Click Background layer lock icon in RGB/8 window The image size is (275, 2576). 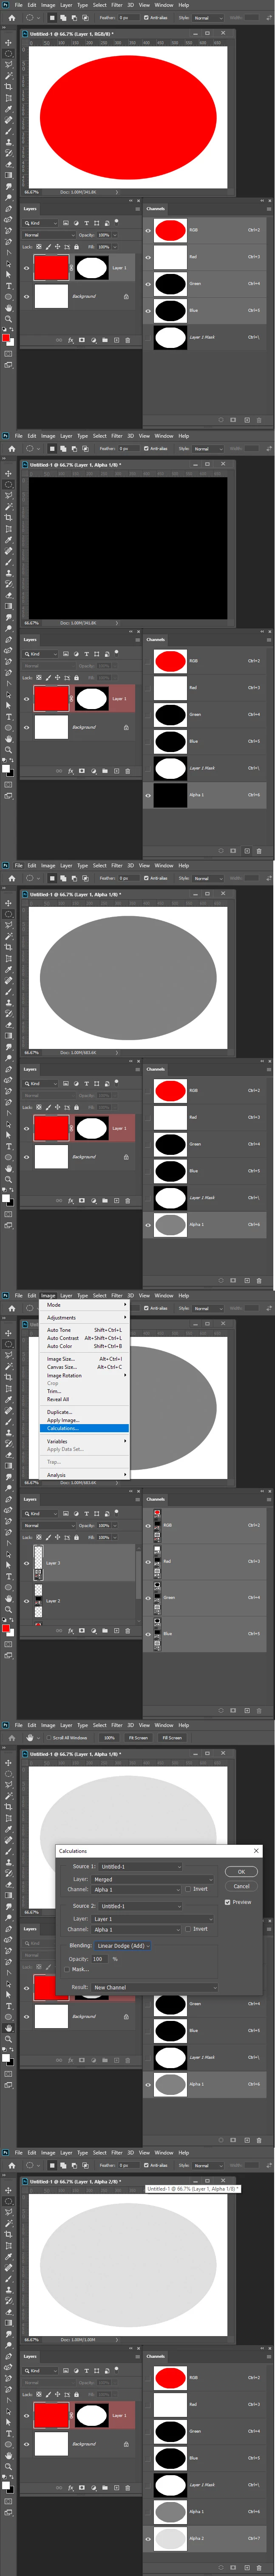point(126,296)
